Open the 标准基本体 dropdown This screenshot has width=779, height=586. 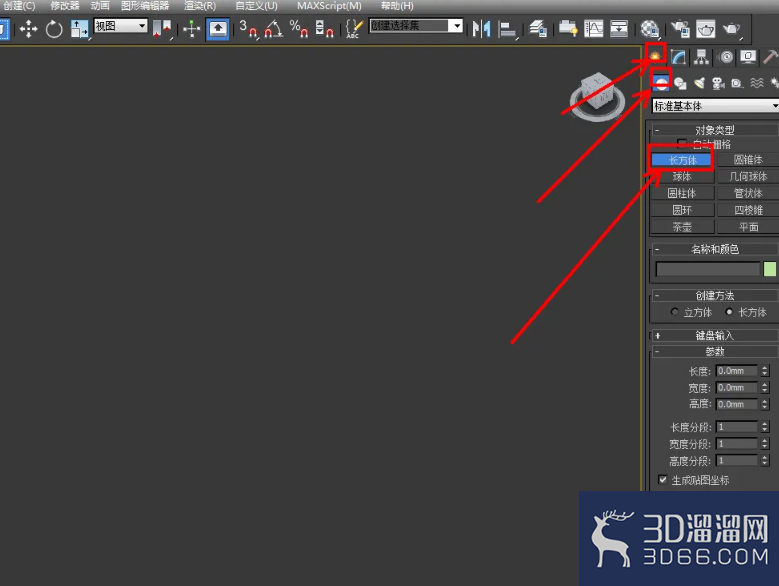[x=715, y=105]
